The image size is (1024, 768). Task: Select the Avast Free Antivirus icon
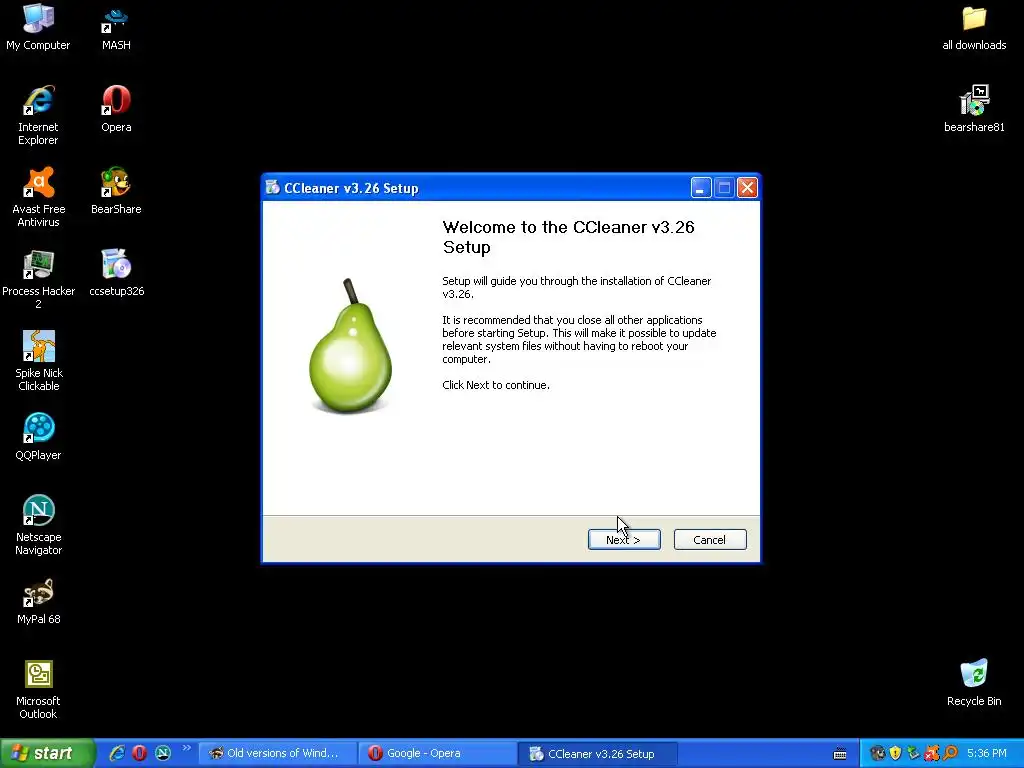[x=39, y=197]
